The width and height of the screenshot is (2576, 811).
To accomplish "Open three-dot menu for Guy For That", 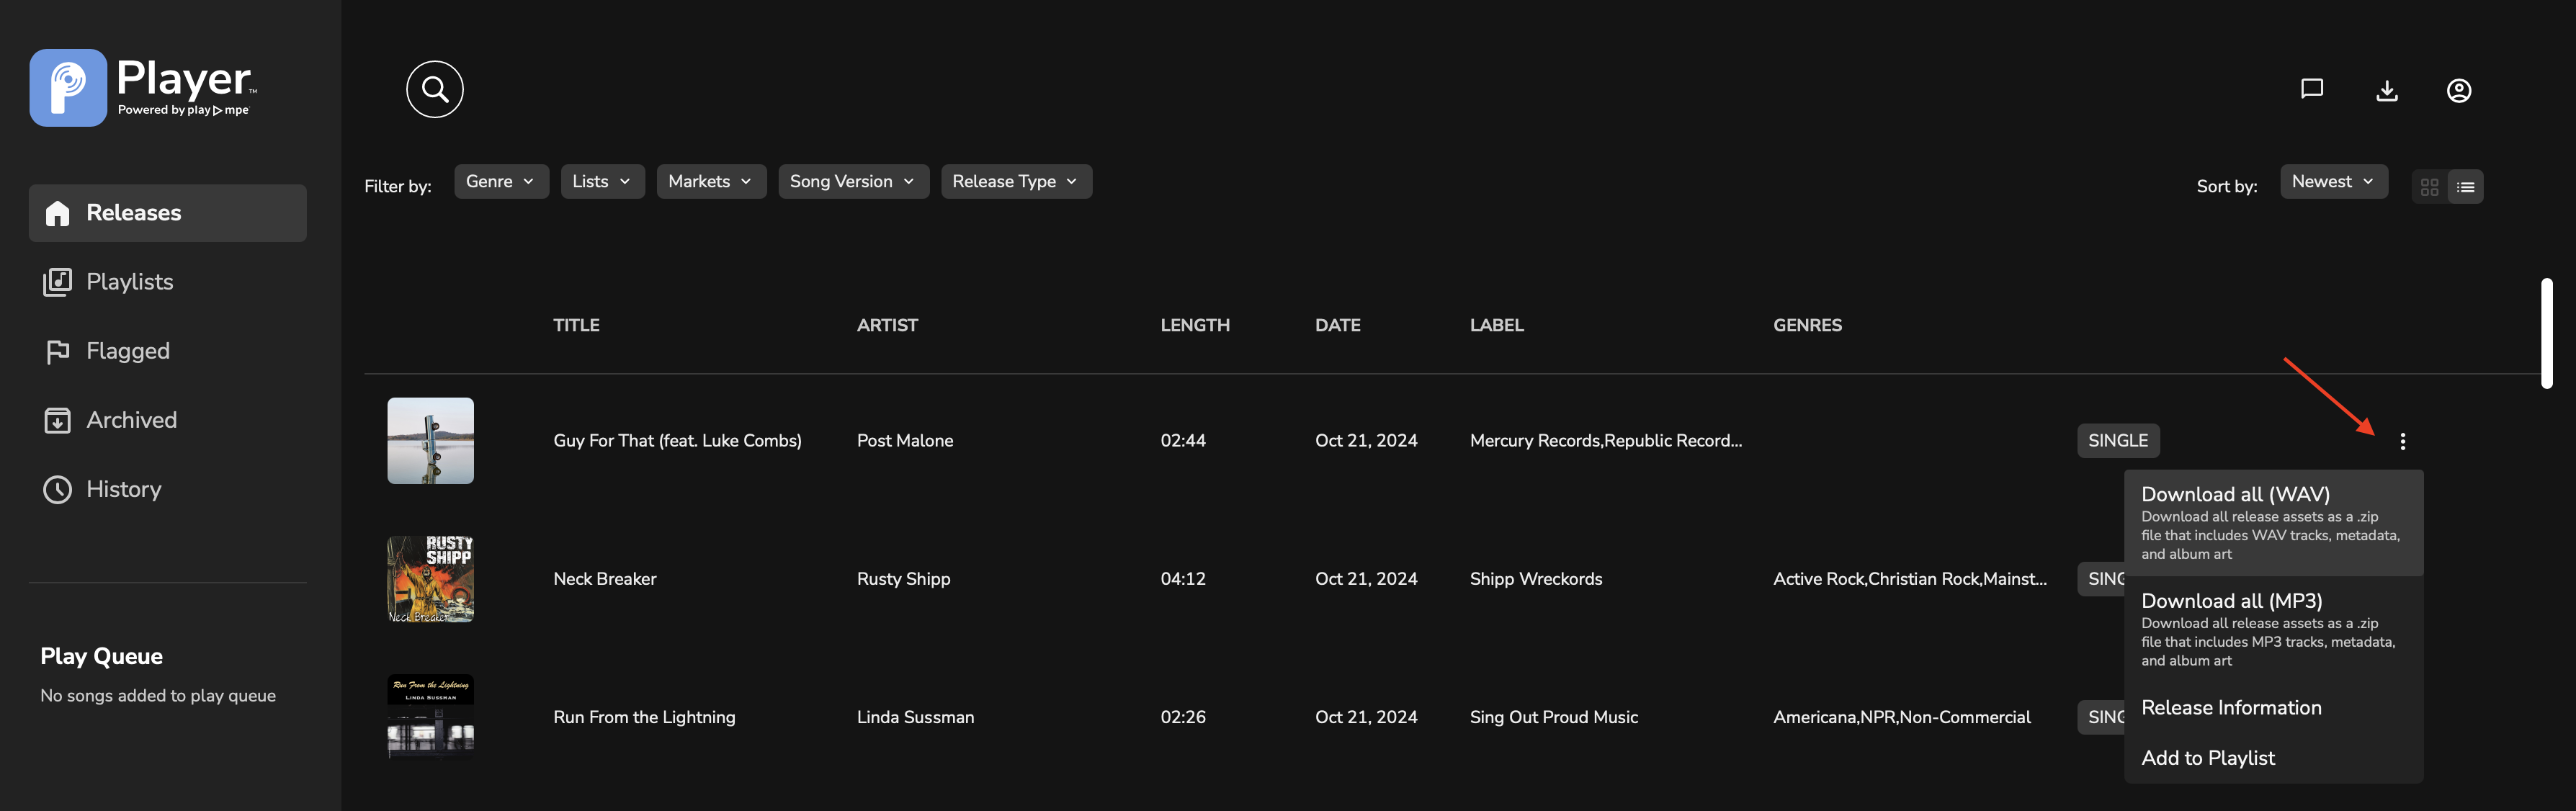I will pos(2402,441).
